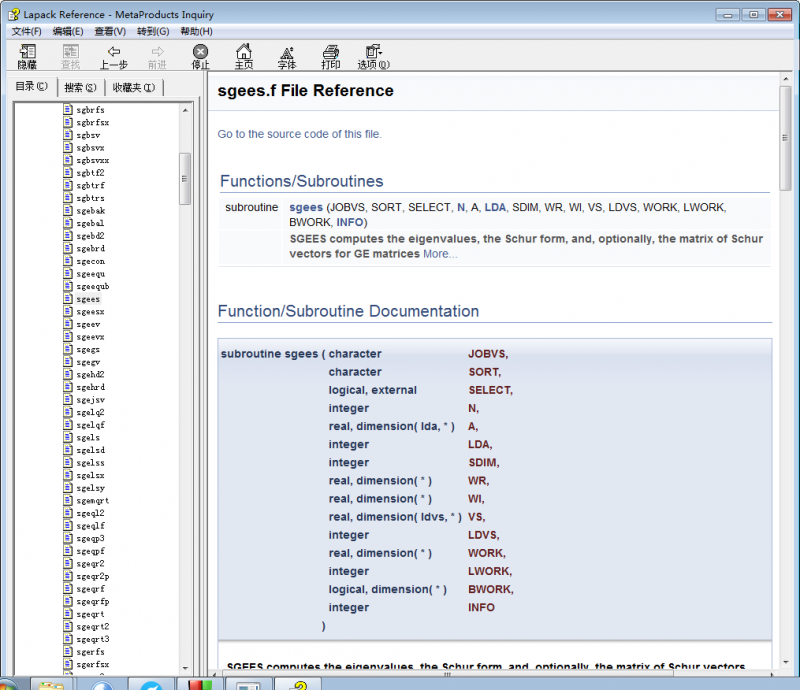Switch to the 收藏夹 (Favorites) tab
This screenshot has height=690, width=800.
[x=133, y=87]
